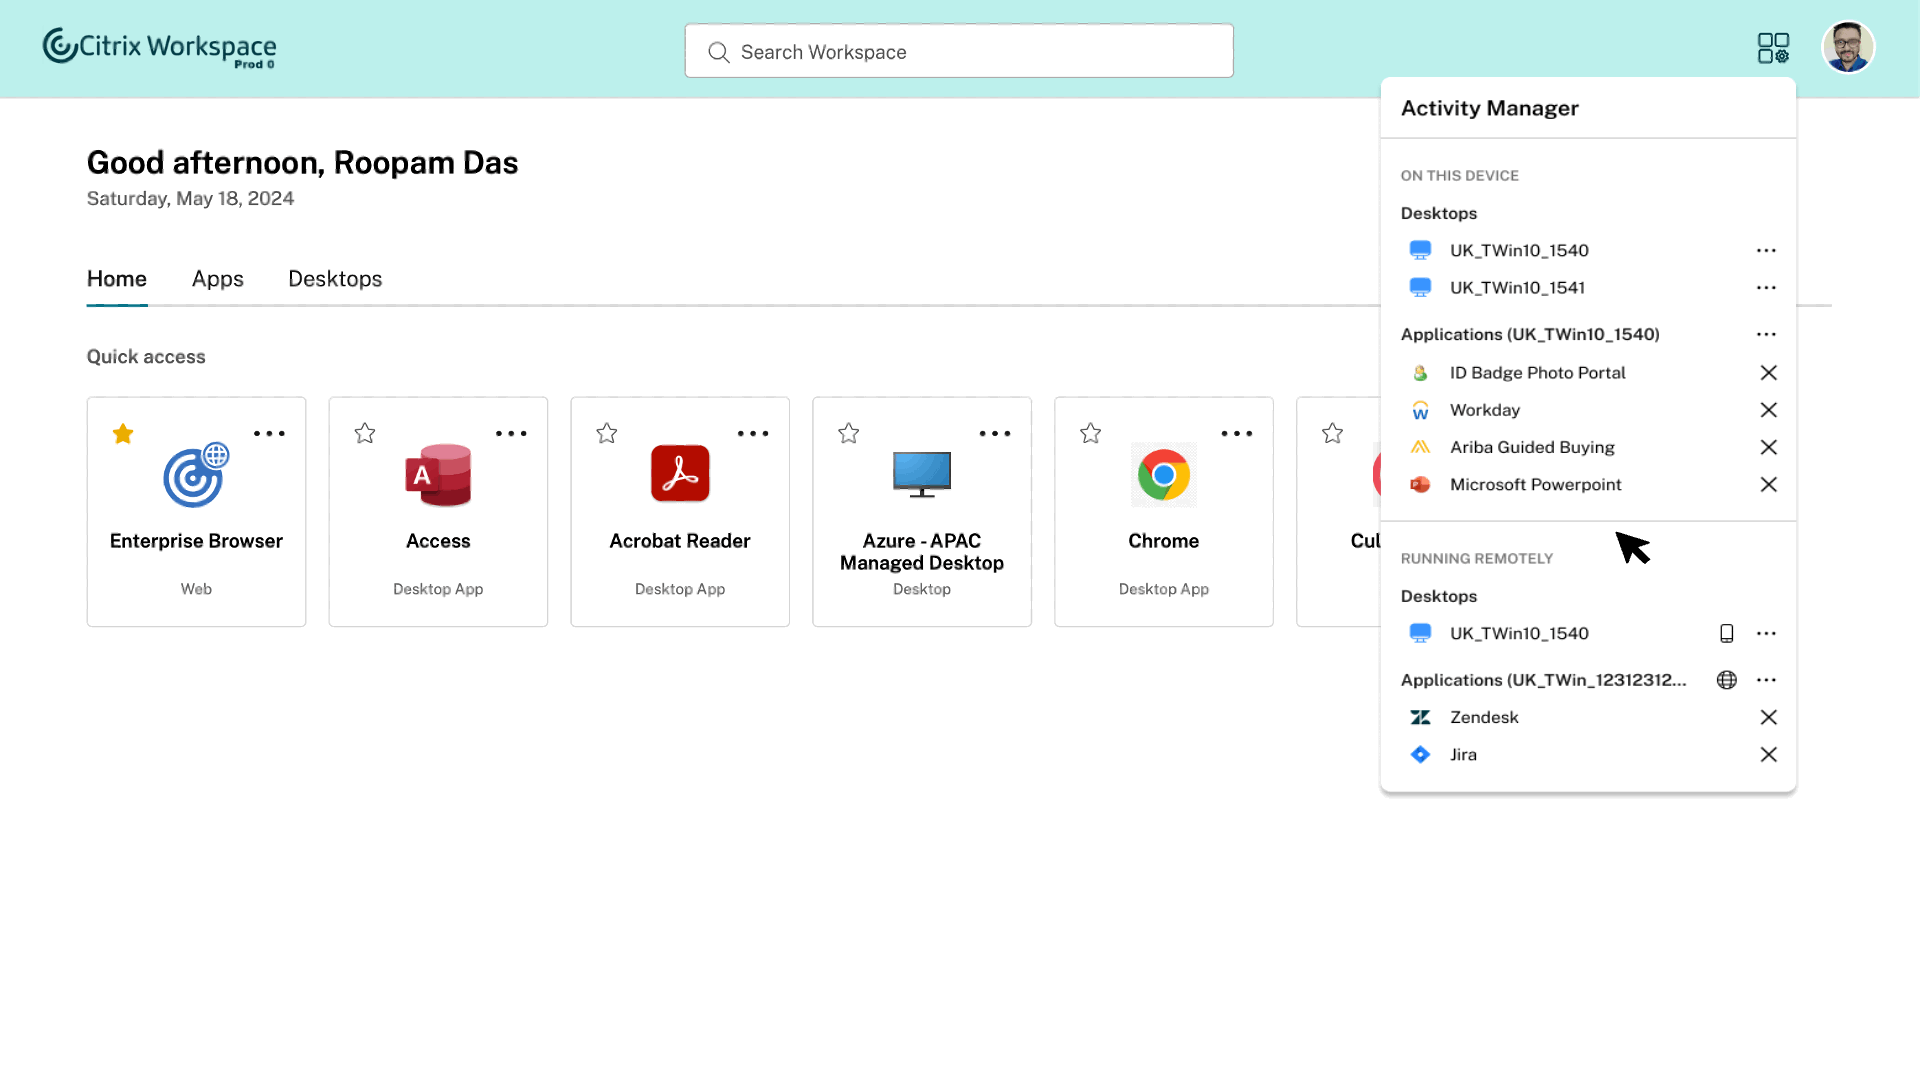Click the globe icon next to remote Applications
The width and height of the screenshot is (1920, 1080).
1726,680
